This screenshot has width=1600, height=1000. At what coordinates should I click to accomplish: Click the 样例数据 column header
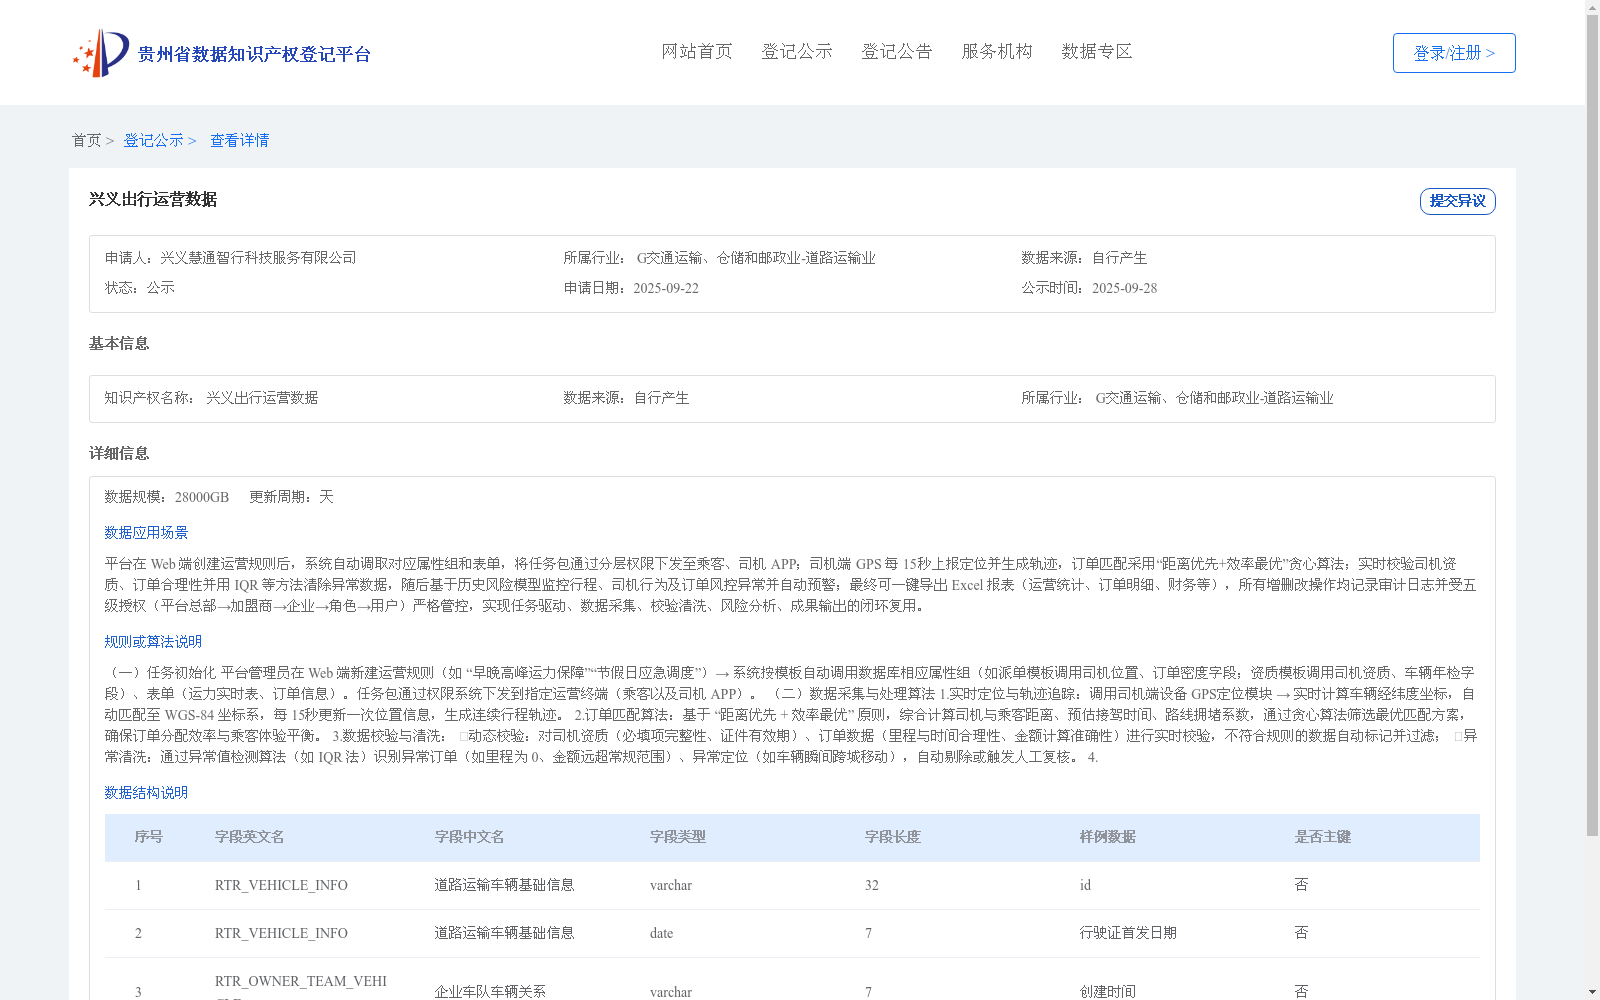[1108, 837]
